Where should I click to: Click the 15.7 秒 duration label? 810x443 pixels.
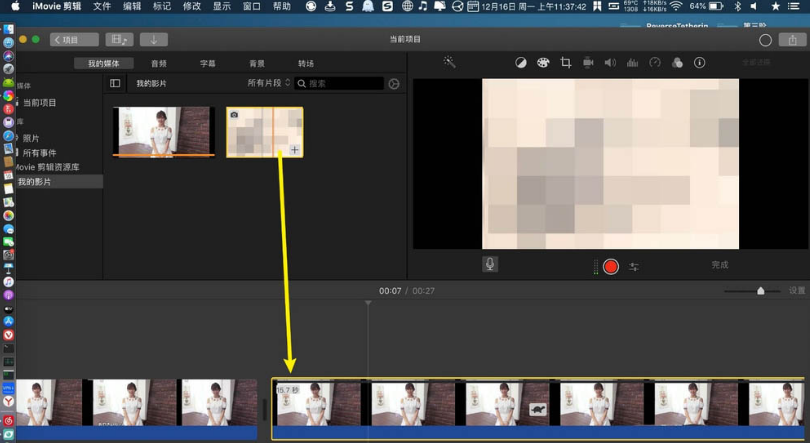click(x=288, y=390)
